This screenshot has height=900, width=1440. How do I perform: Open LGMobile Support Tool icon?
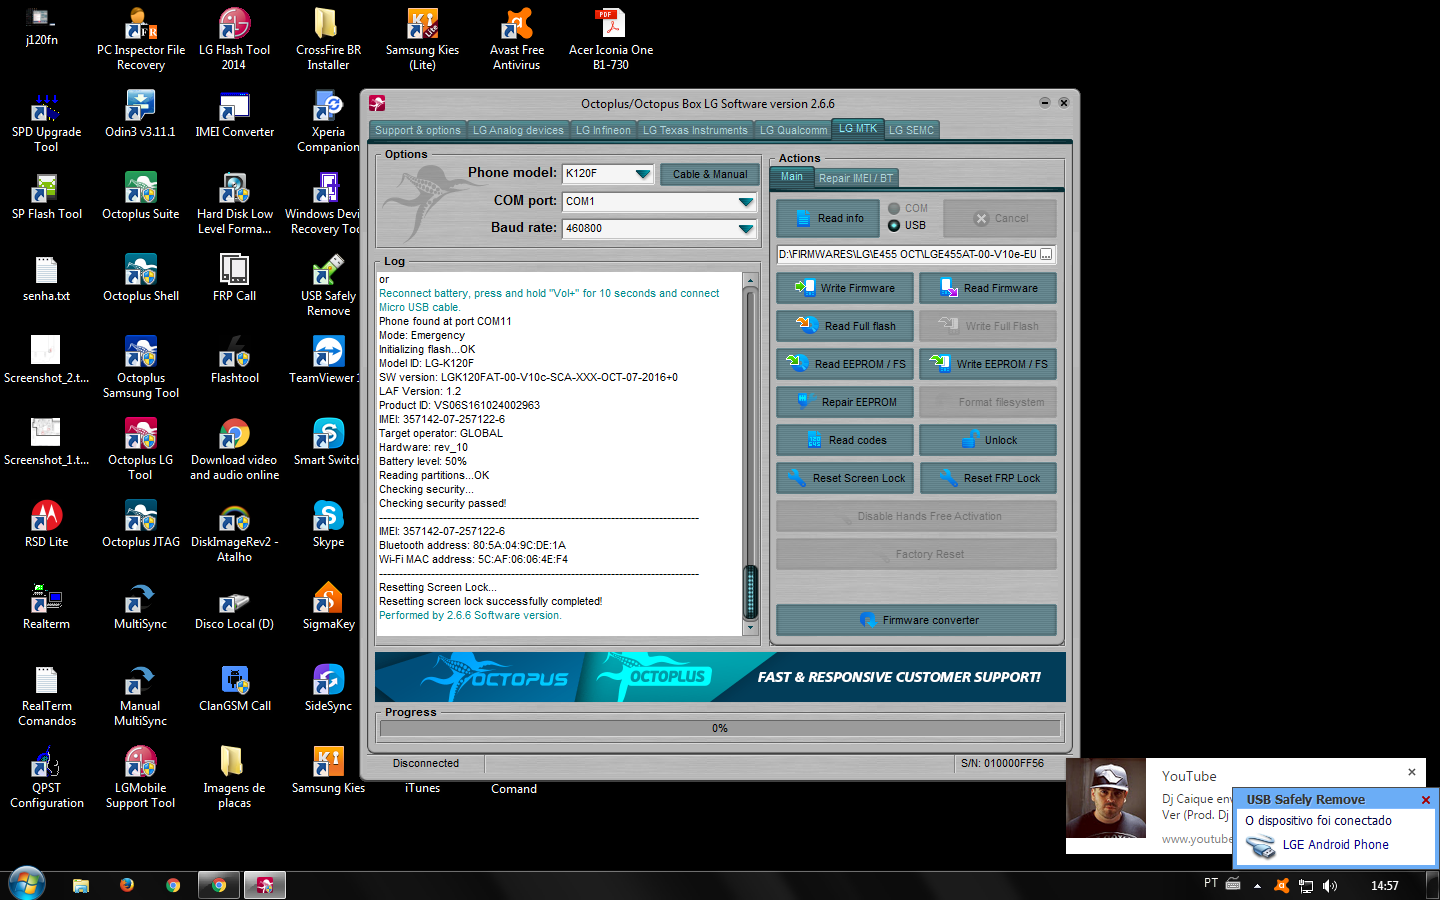pos(140,777)
